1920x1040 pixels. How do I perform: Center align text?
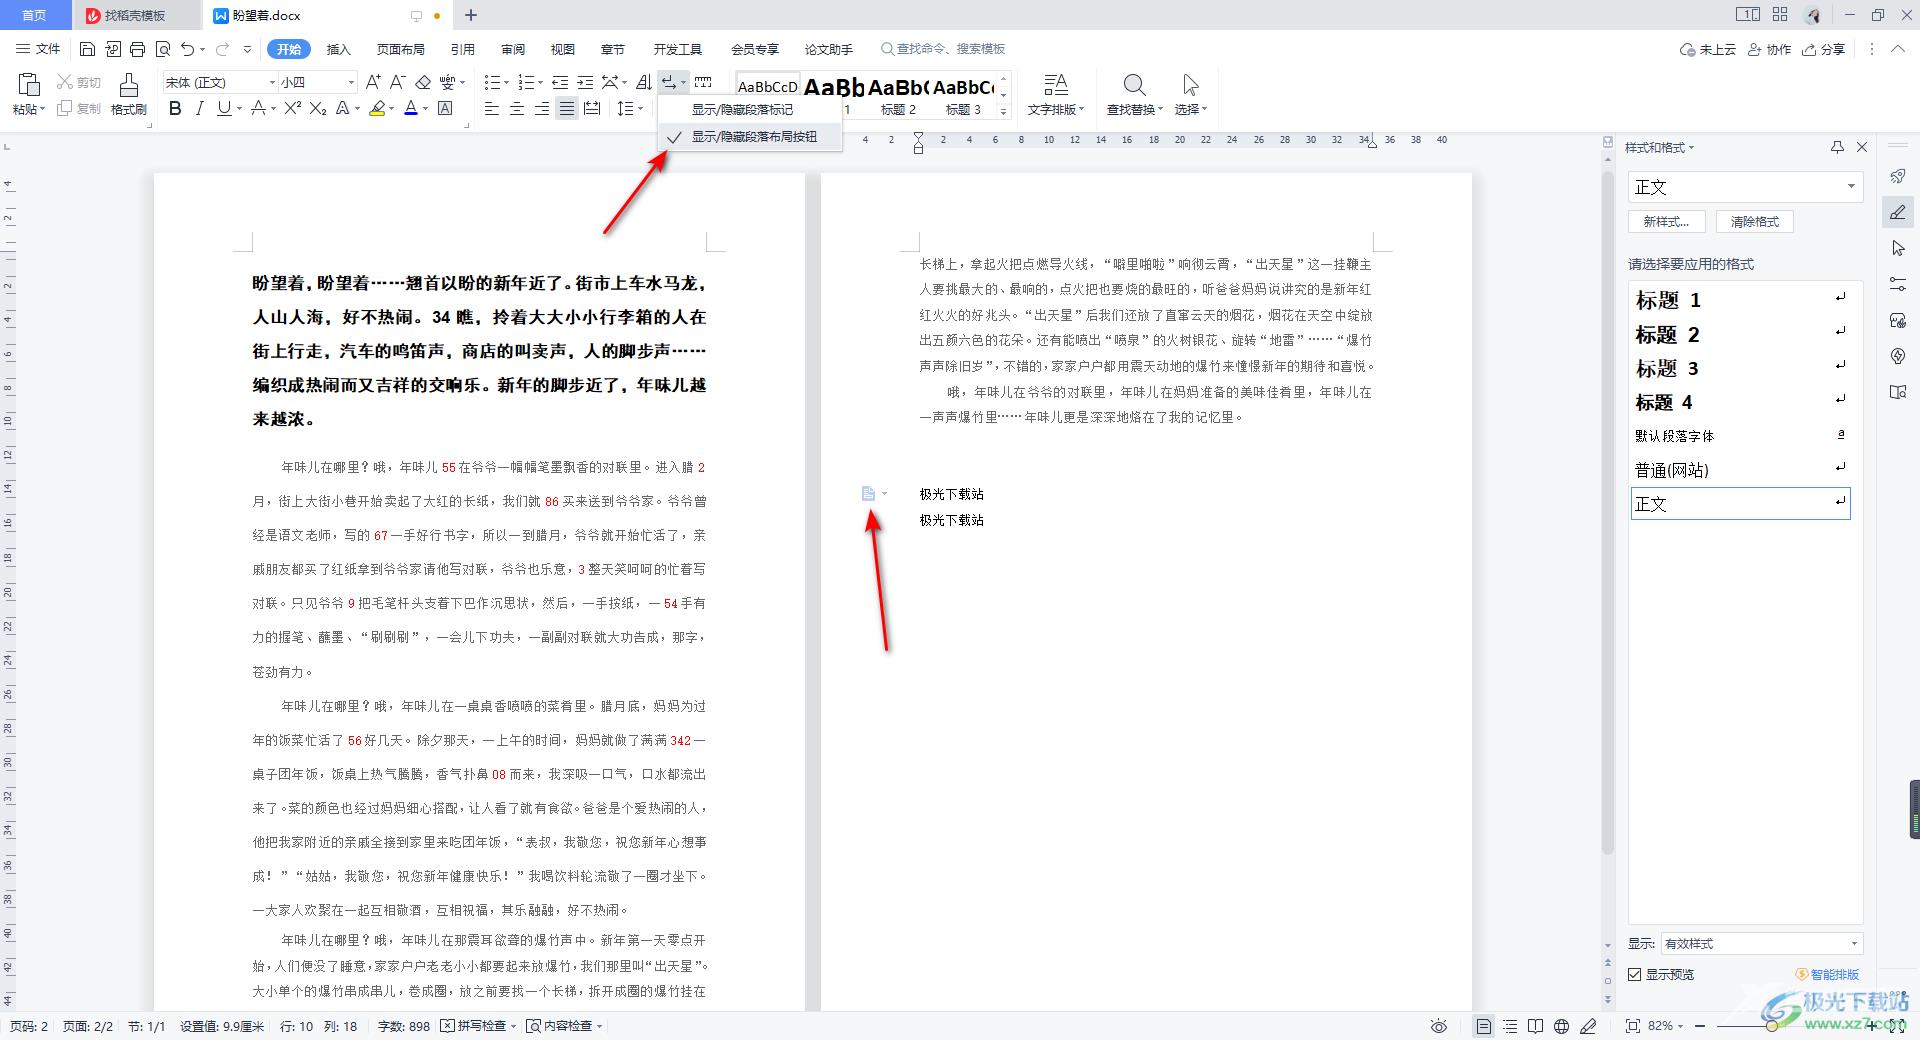tap(517, 108)
